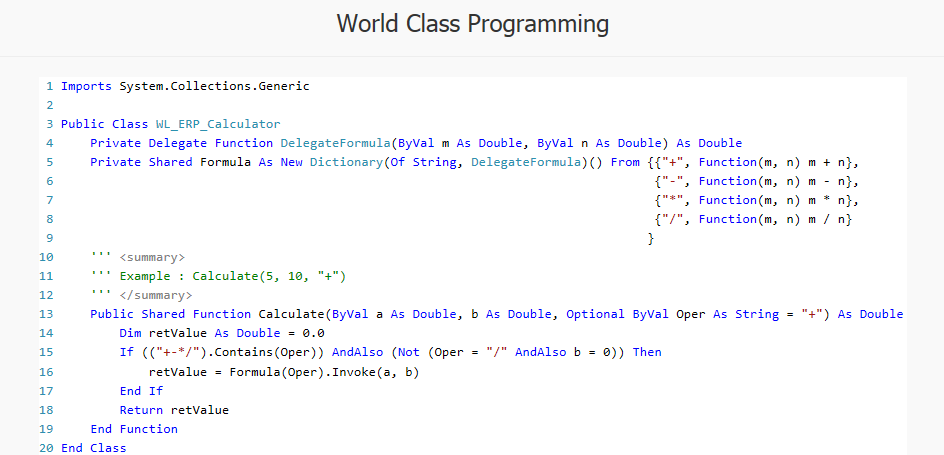Click the Calculate function name on line 13
The height and width of the screenshot is (455, 944).
coord(291,314)
